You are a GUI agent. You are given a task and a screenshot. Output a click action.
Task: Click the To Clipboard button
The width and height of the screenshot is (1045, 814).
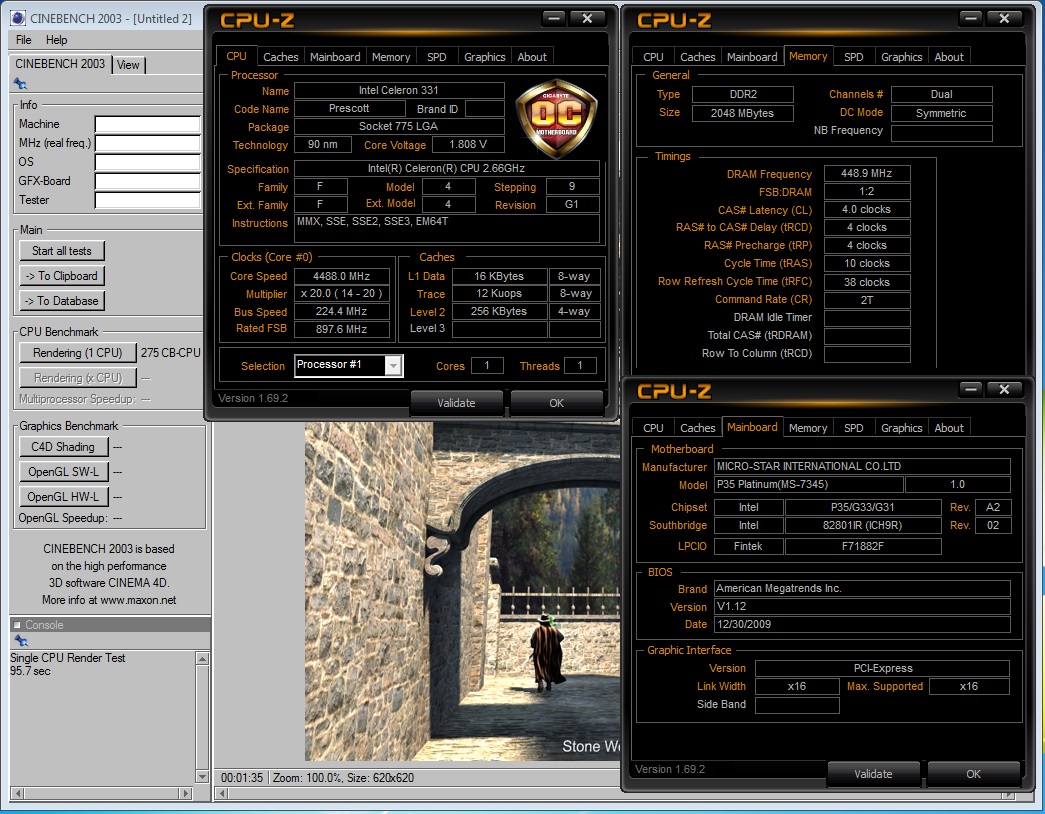click(x=62, y=276)
